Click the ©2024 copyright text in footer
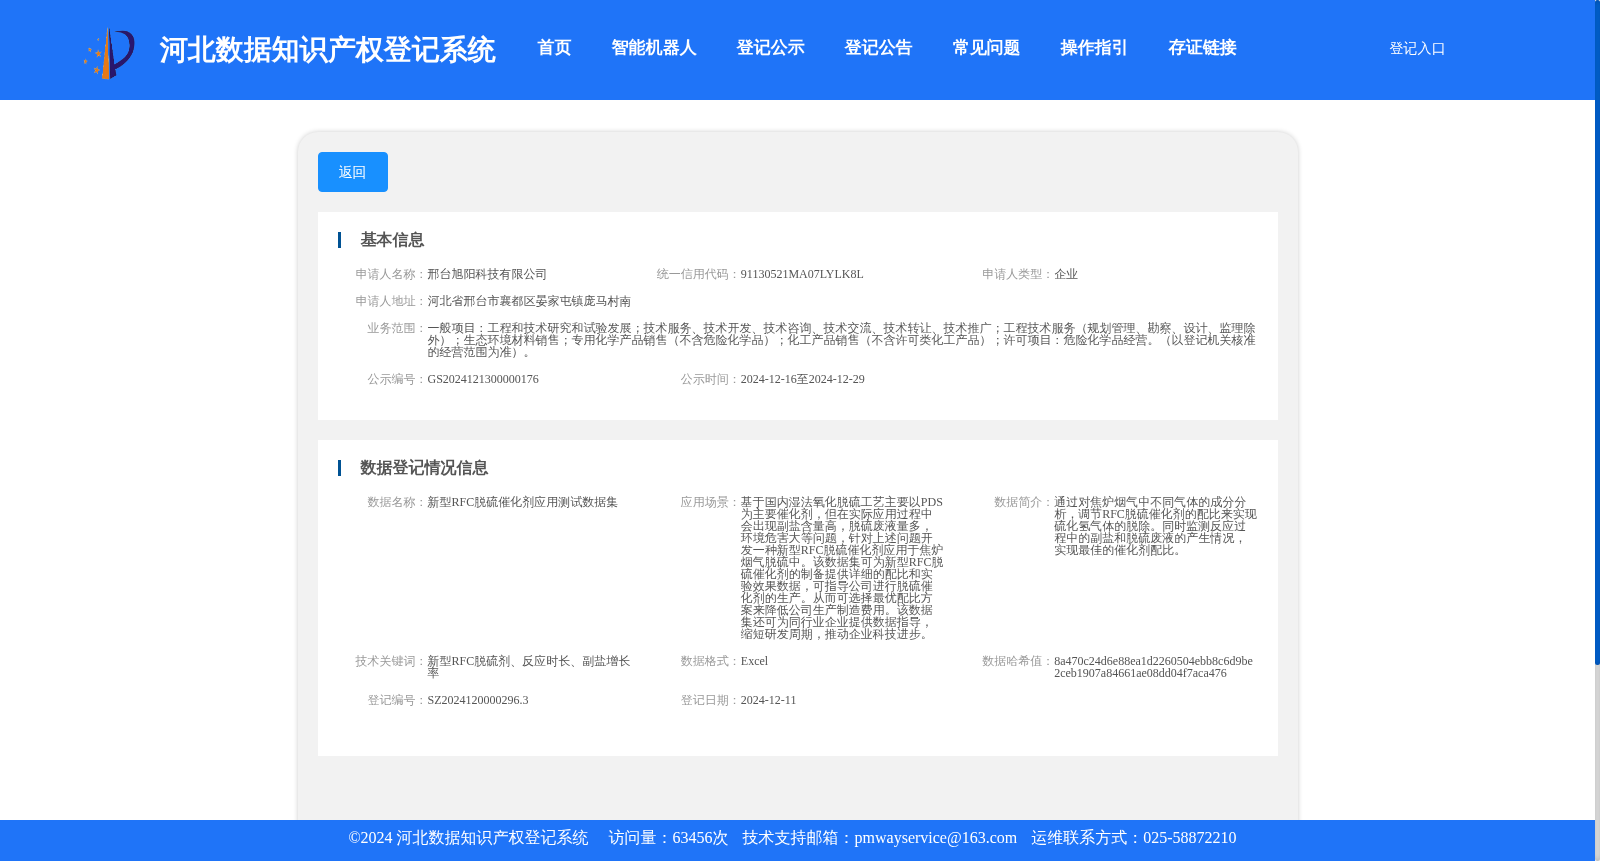Image resolution: width=1600 pixels, height=861 pixels. tap(468, 838)
